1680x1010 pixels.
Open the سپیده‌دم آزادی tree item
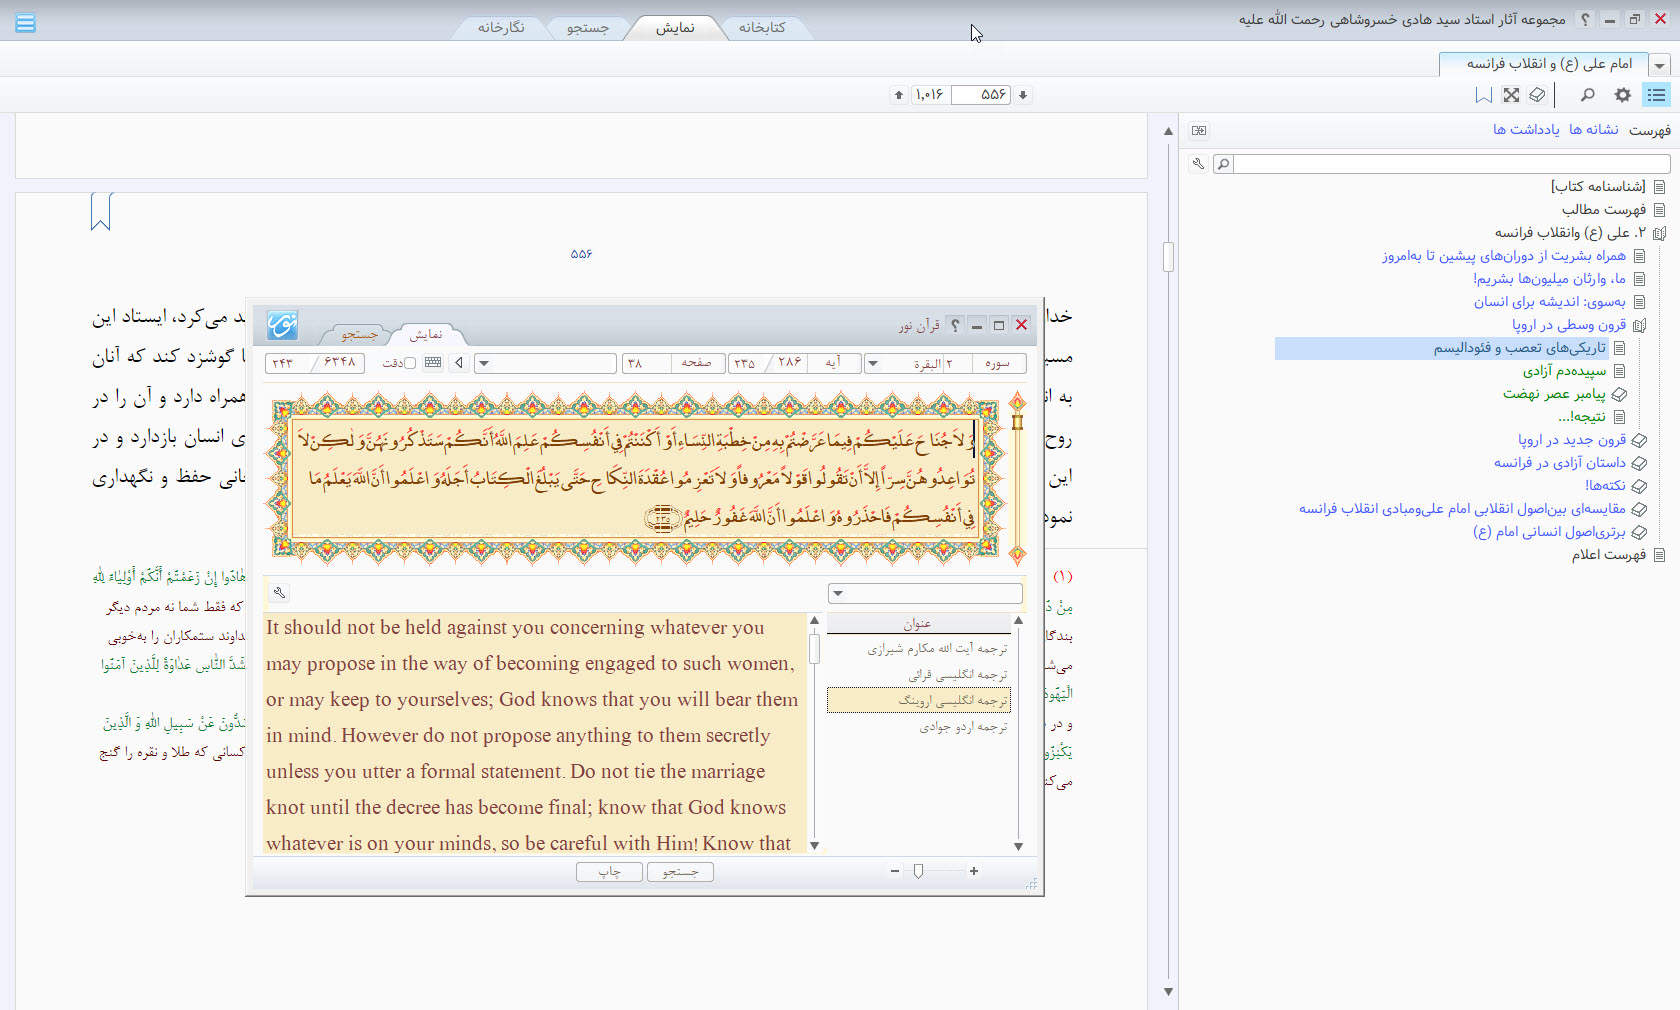[1565, 371]
